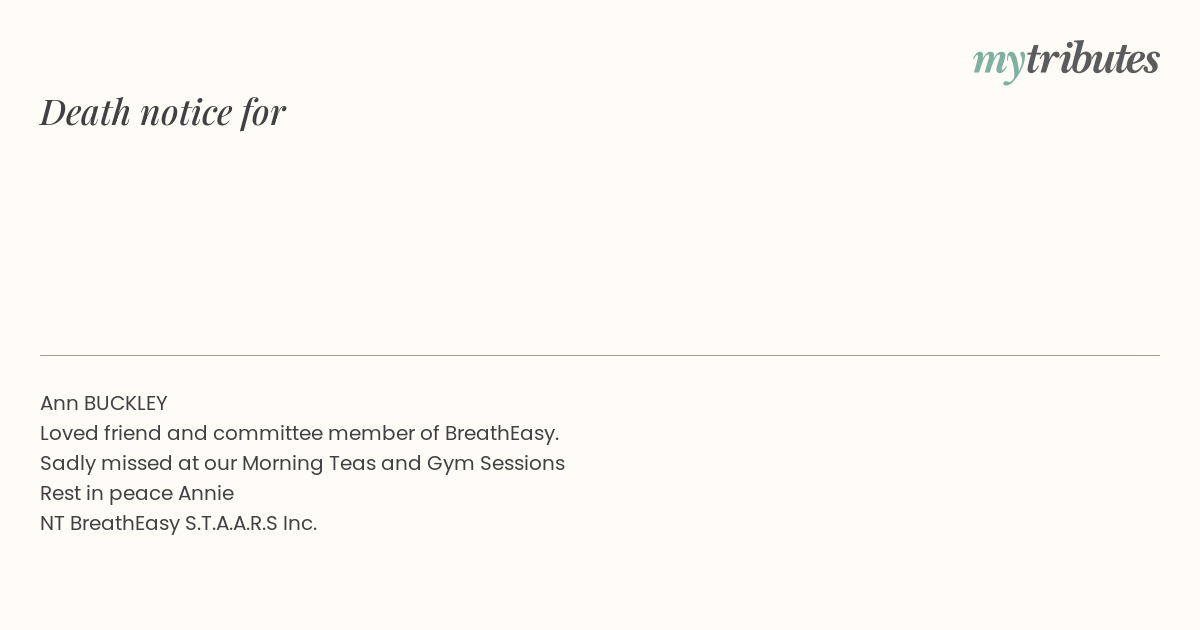This screenshot has height=630, width=1200.
Task: Click the surname "BUCKLEY"
Action: click(126, 403)
